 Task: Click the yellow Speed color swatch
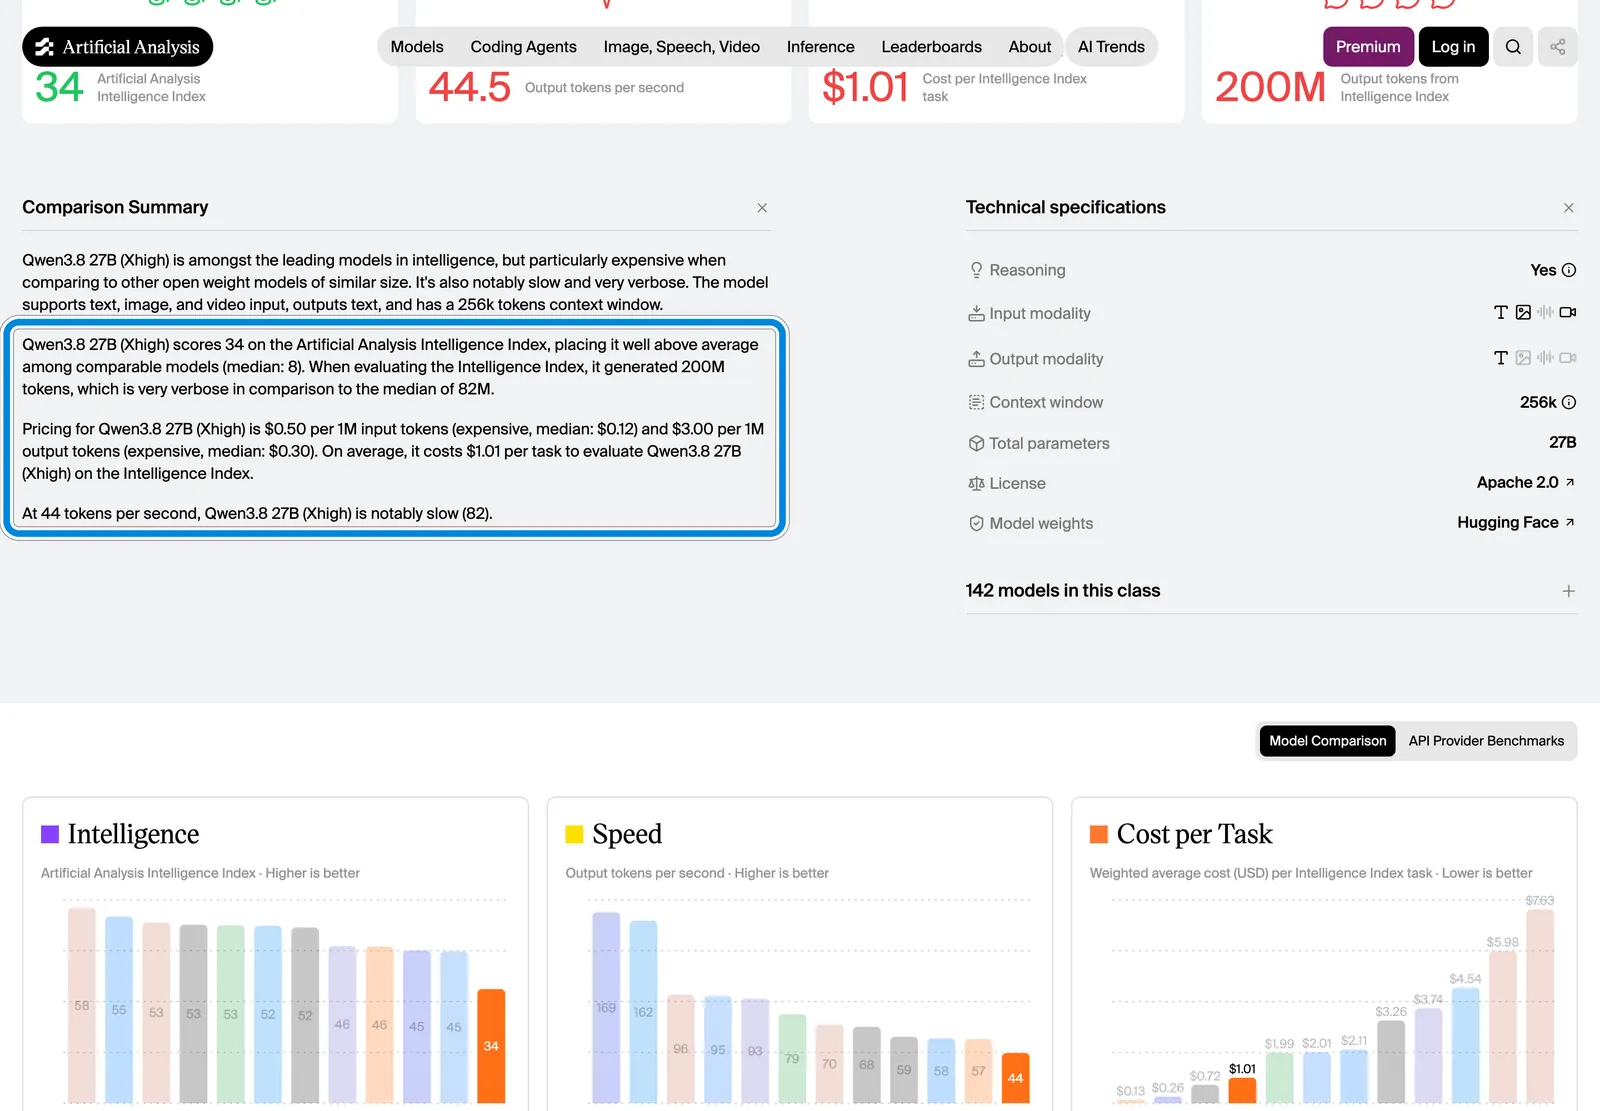574,834
